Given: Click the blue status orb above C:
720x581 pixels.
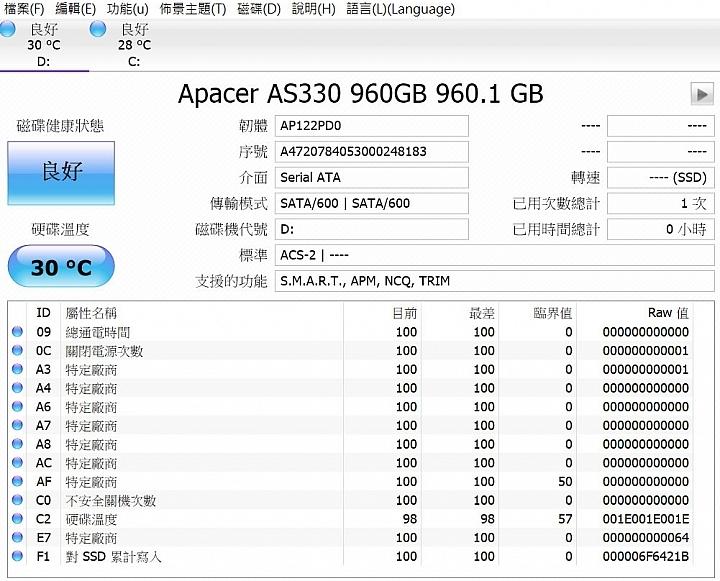Looking at the screenshot, I should (x=98, y=29).
